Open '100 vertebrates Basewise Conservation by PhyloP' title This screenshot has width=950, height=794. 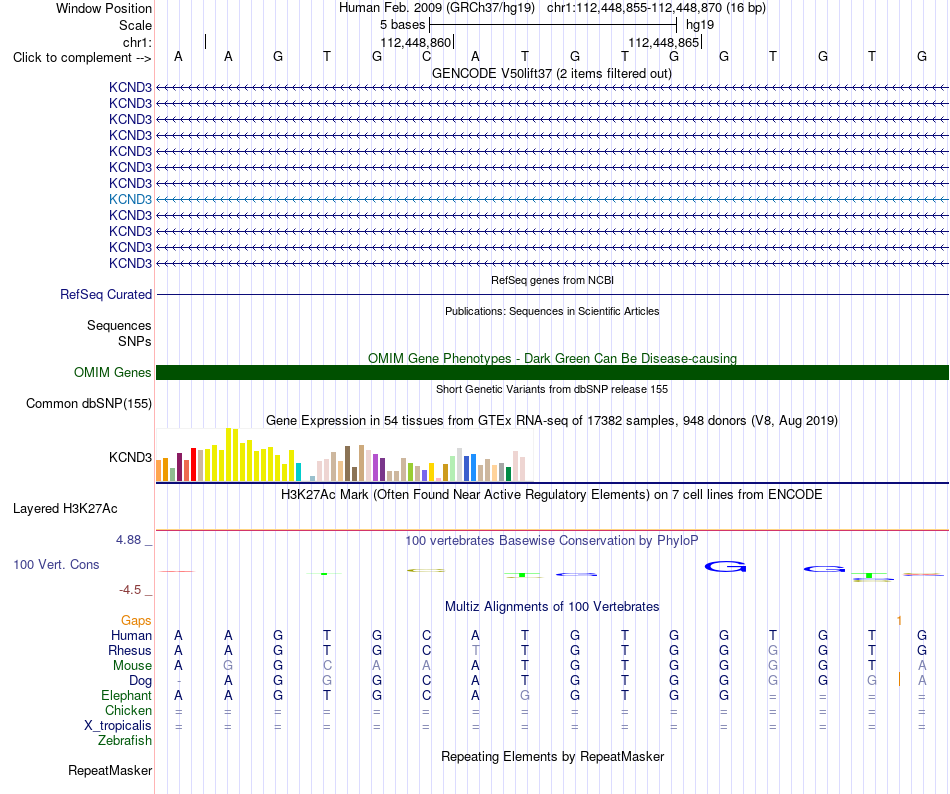551,540
